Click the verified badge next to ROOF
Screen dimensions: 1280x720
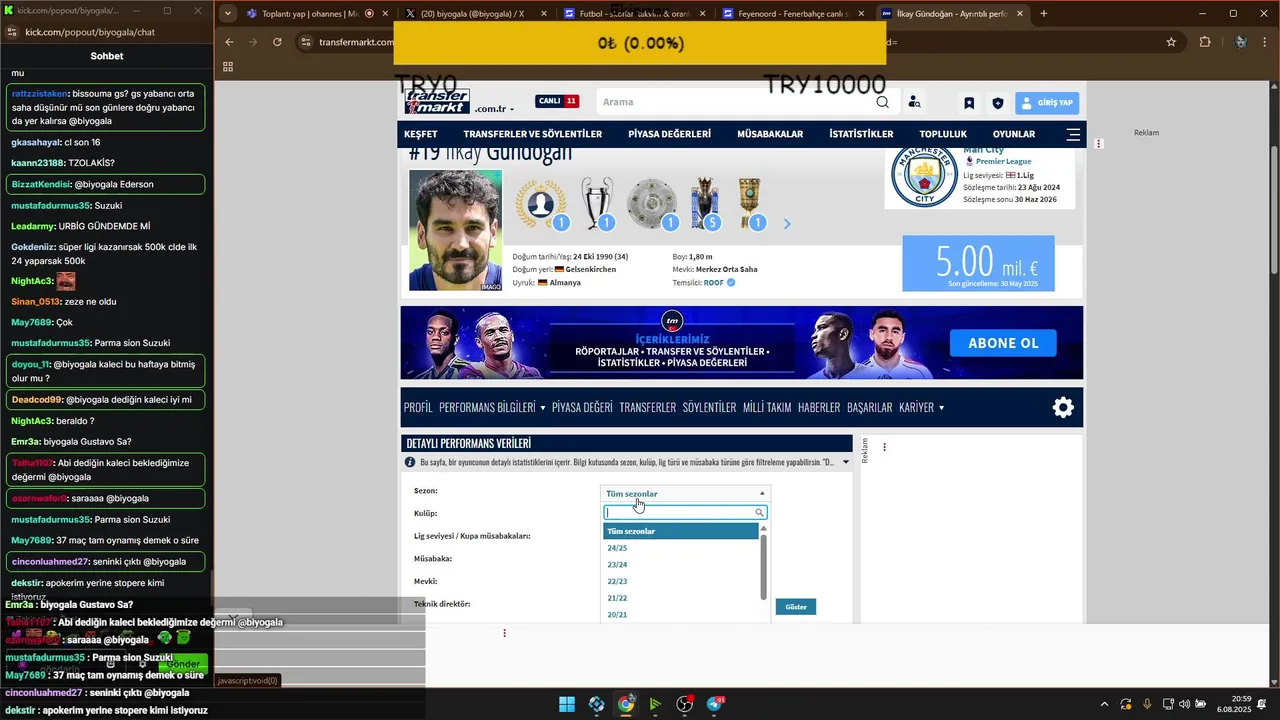tap(731, 283)
